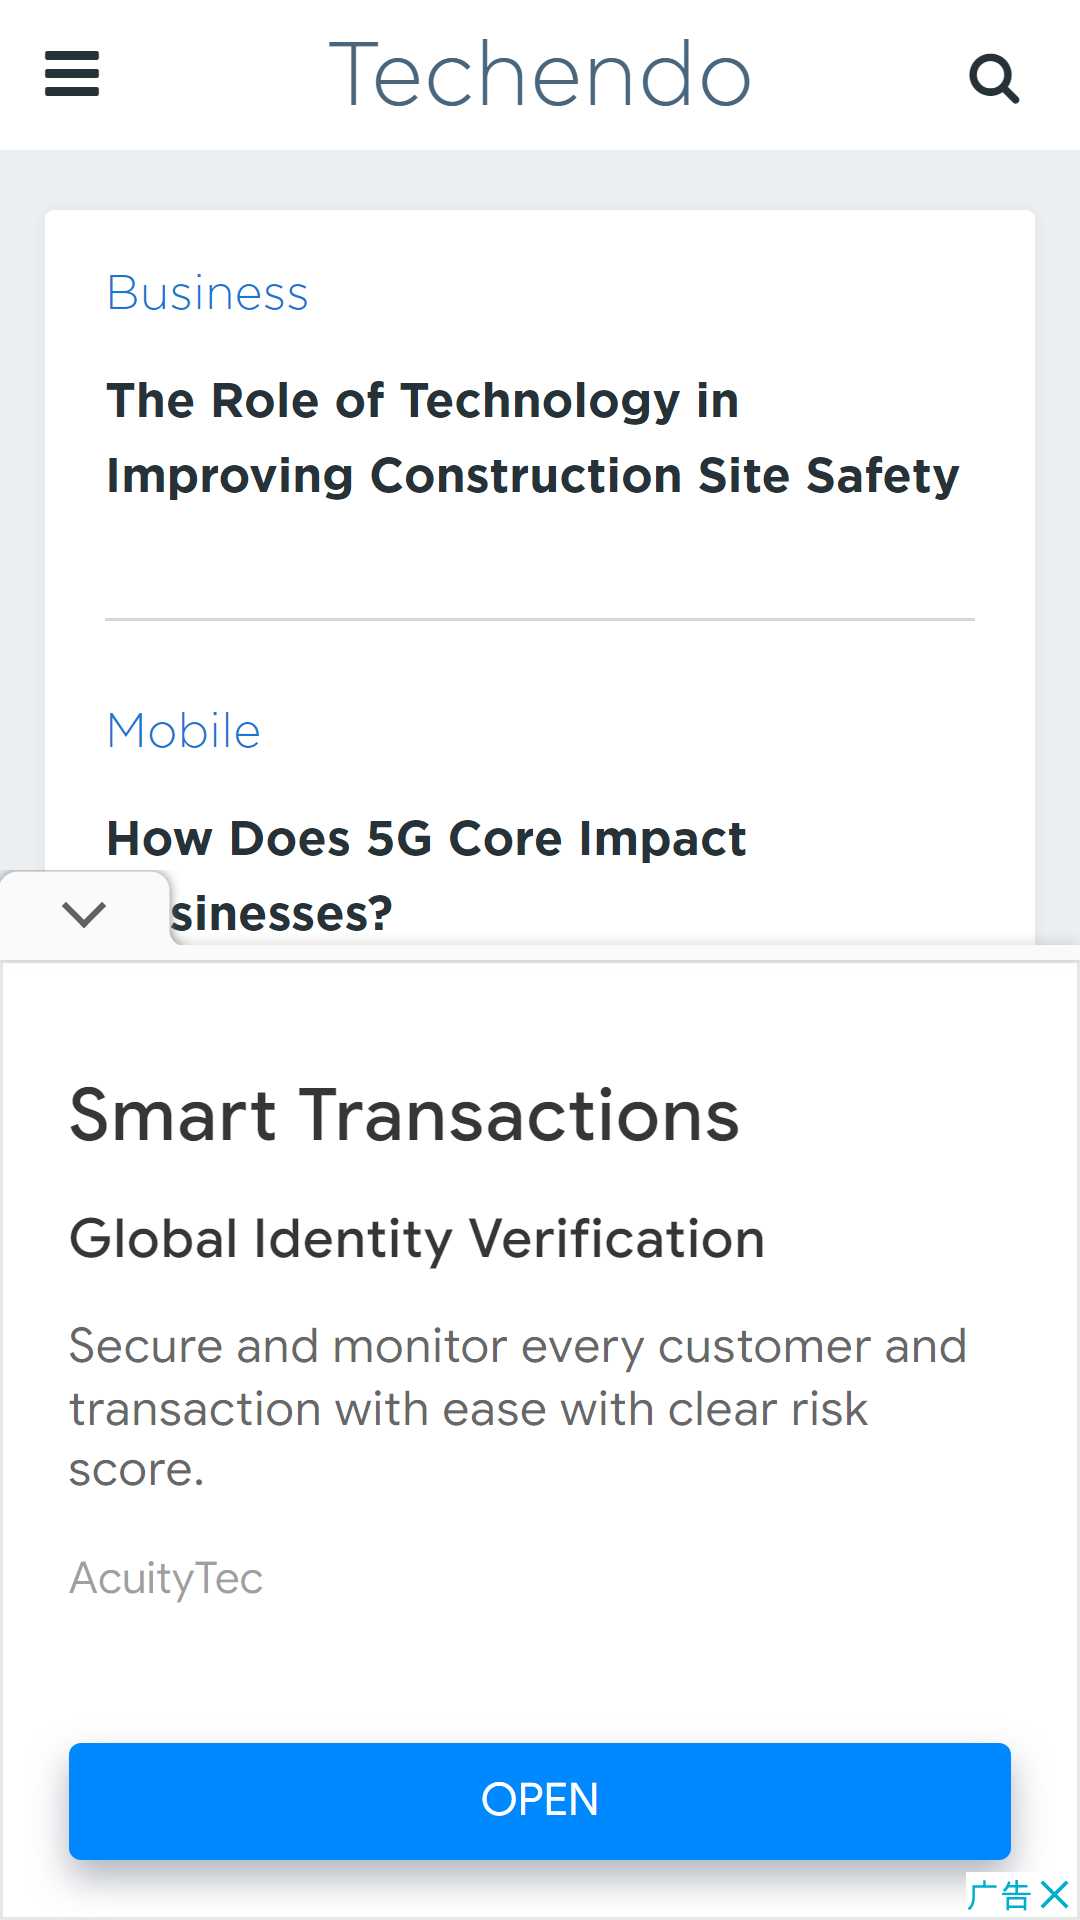Go to Techendo home via logo
Viewport: 1080px width, 1920px height.
[540, 74]
